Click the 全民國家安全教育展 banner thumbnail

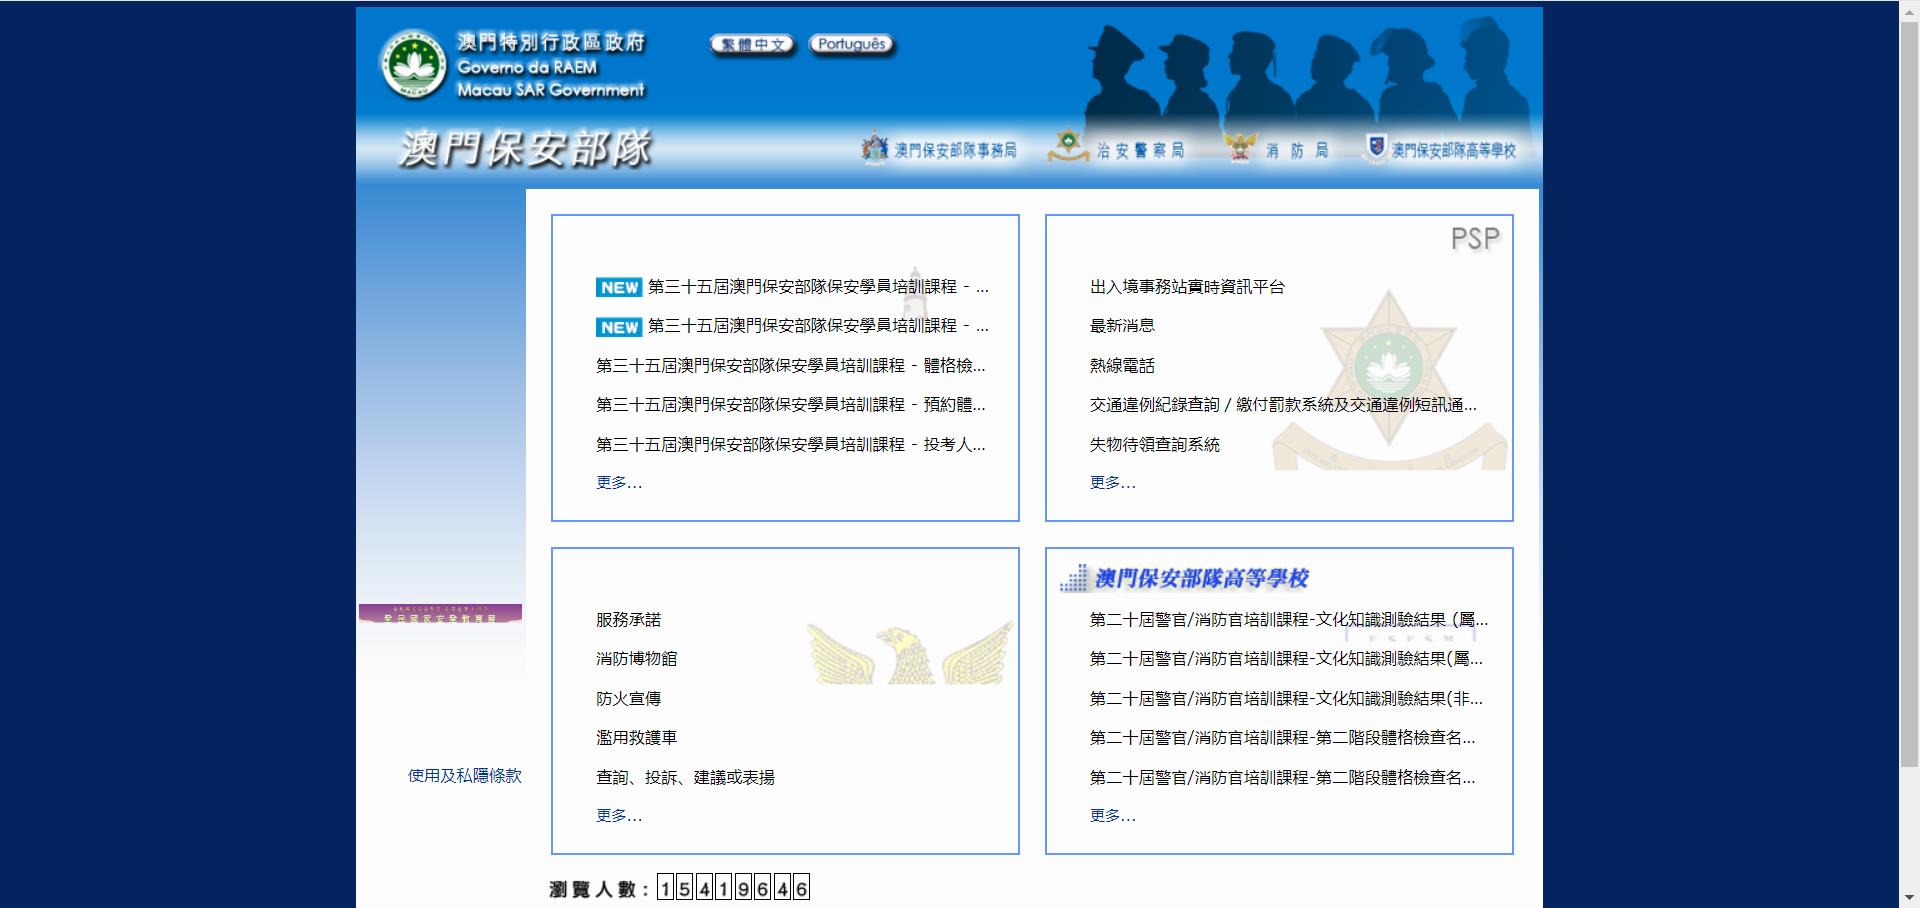click(440, 614)
